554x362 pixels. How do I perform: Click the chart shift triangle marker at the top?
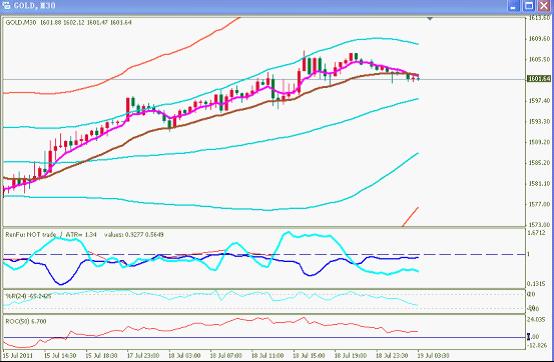(430, 18)
